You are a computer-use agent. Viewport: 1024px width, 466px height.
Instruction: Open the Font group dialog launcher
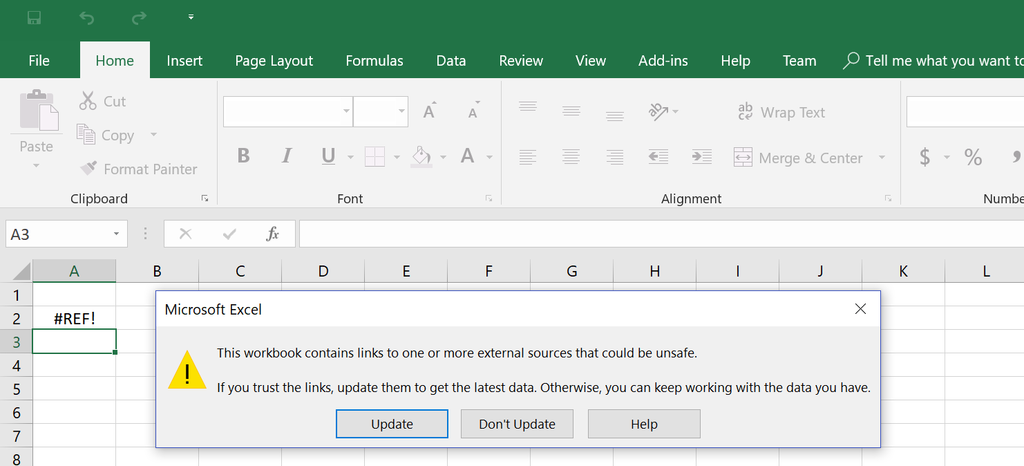click(x=489, y=198)
